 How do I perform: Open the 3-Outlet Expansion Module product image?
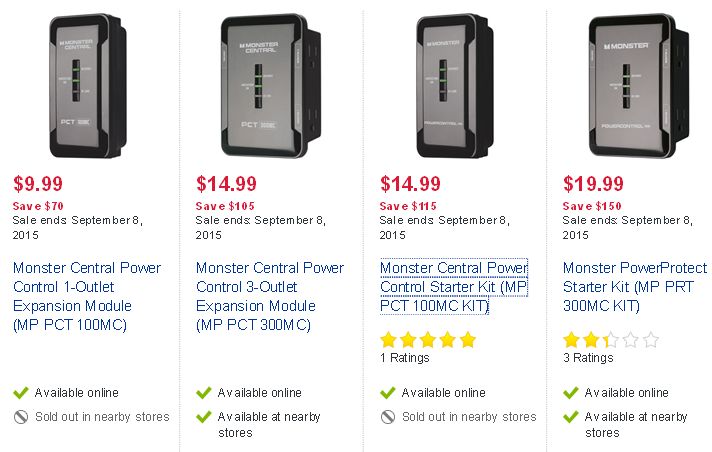271,86
